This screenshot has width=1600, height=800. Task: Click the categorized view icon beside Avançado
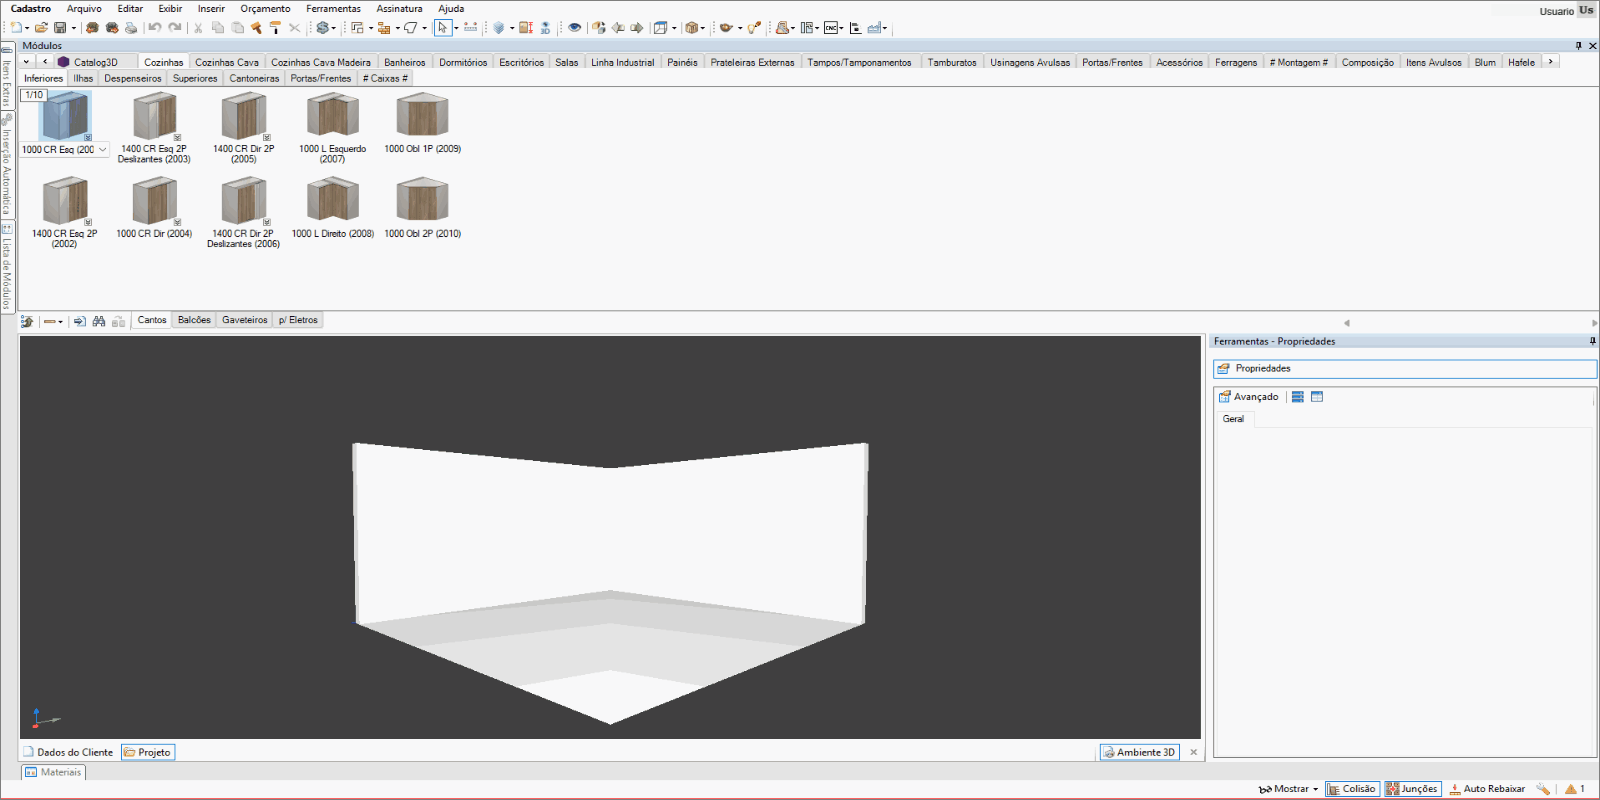1297,397
